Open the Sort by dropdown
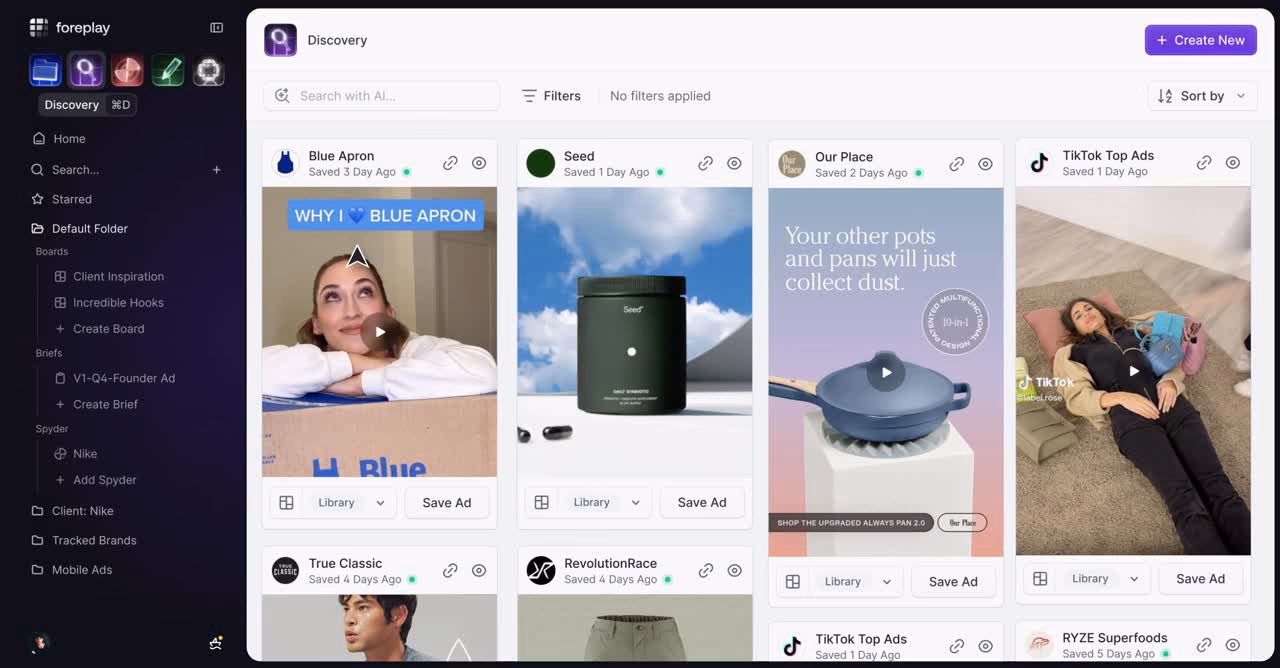Screen dimensions: 1280x668 (1201, 95)
